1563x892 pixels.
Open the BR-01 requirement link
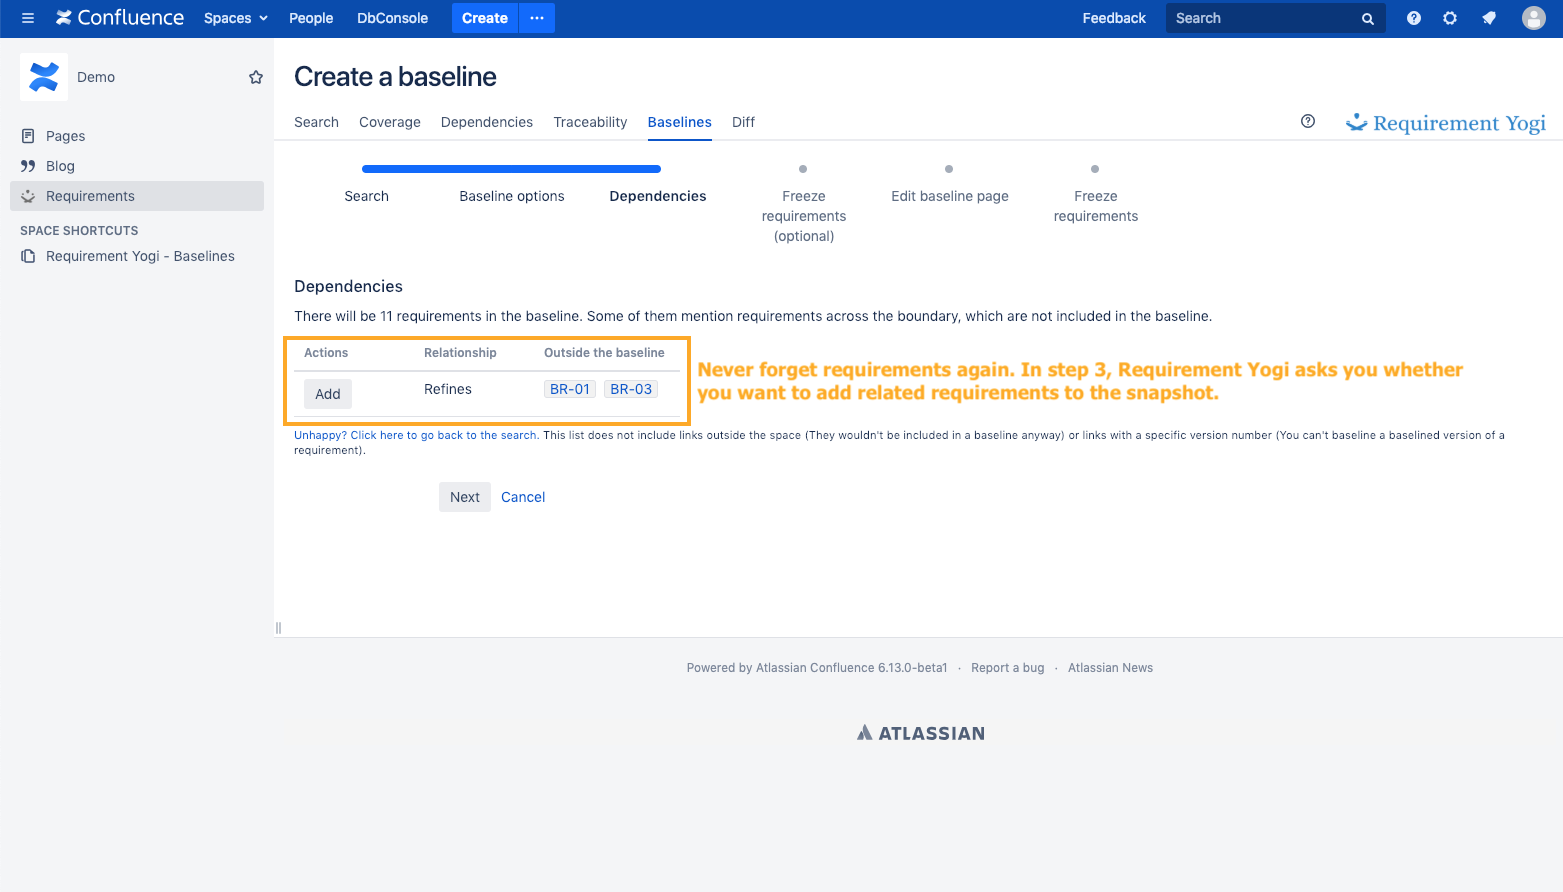[x=570, y=389]
